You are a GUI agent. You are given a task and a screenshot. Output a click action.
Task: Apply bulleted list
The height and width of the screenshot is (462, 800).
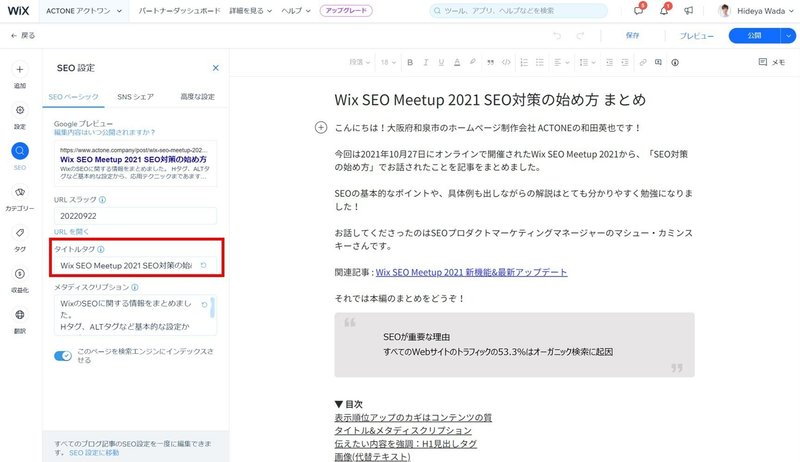tap(540, 62)
